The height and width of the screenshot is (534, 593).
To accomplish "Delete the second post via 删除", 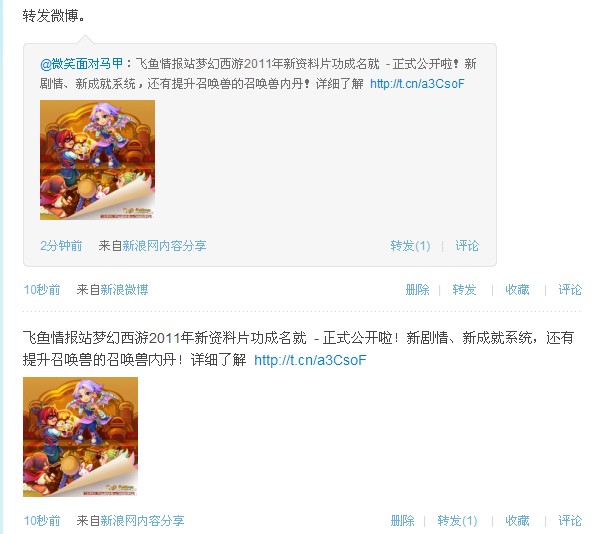I will pos(402,521).
